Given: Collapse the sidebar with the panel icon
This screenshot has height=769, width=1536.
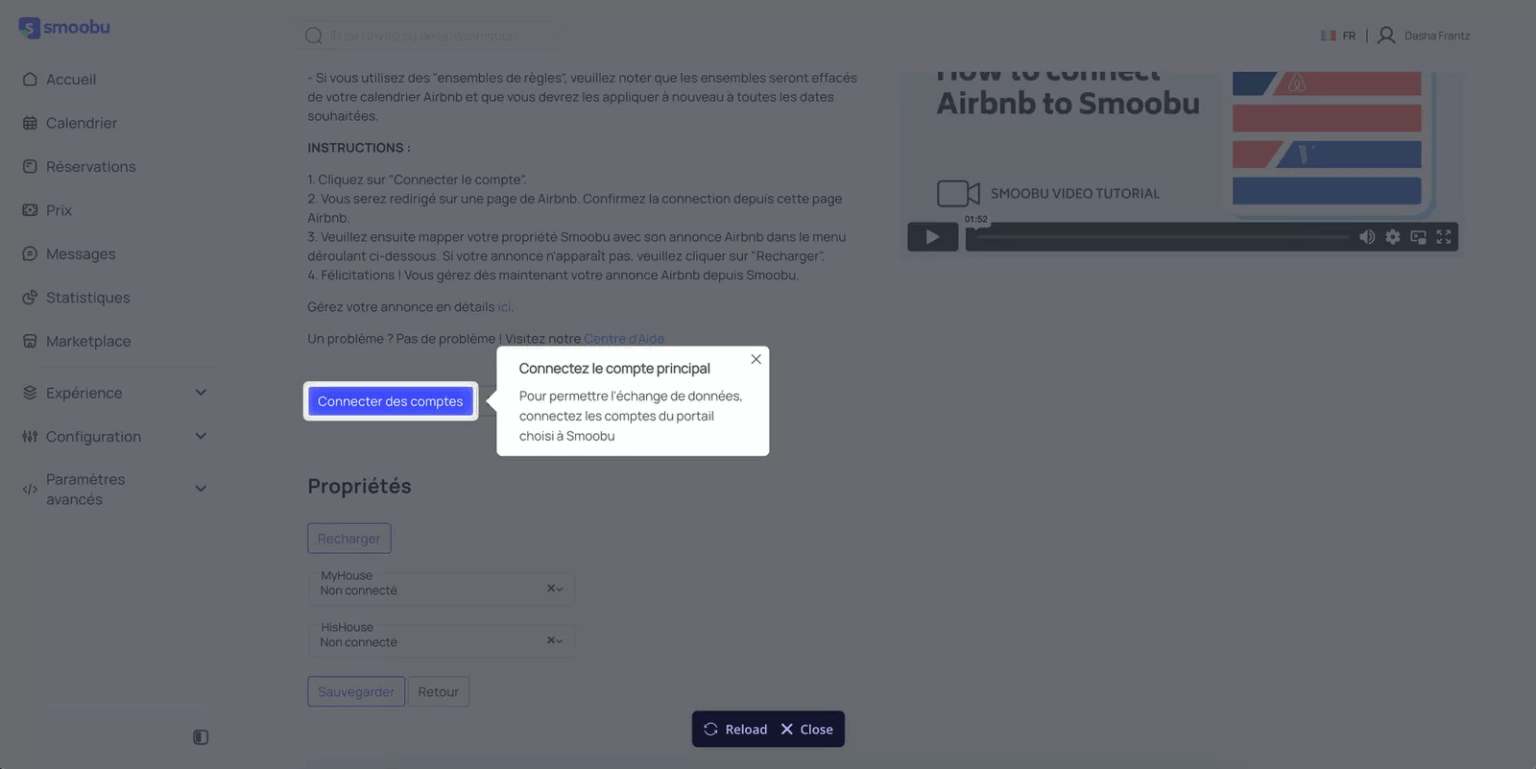Looking at the screenshot, I should click(x=200, y=737).
